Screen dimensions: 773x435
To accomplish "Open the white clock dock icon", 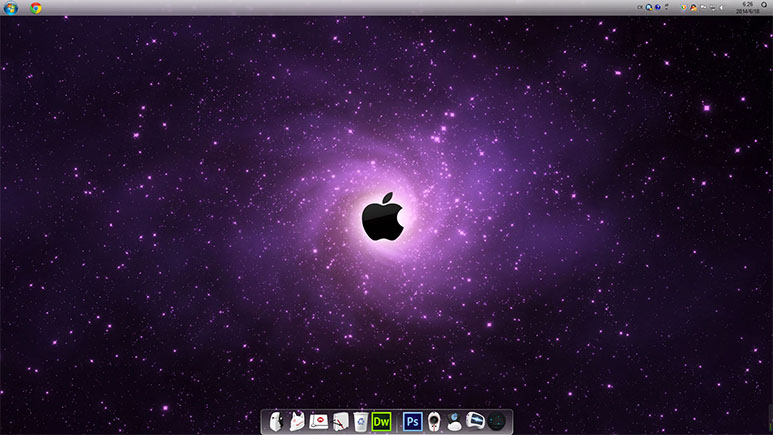I will pyautogui.click(x=340, y=422).
